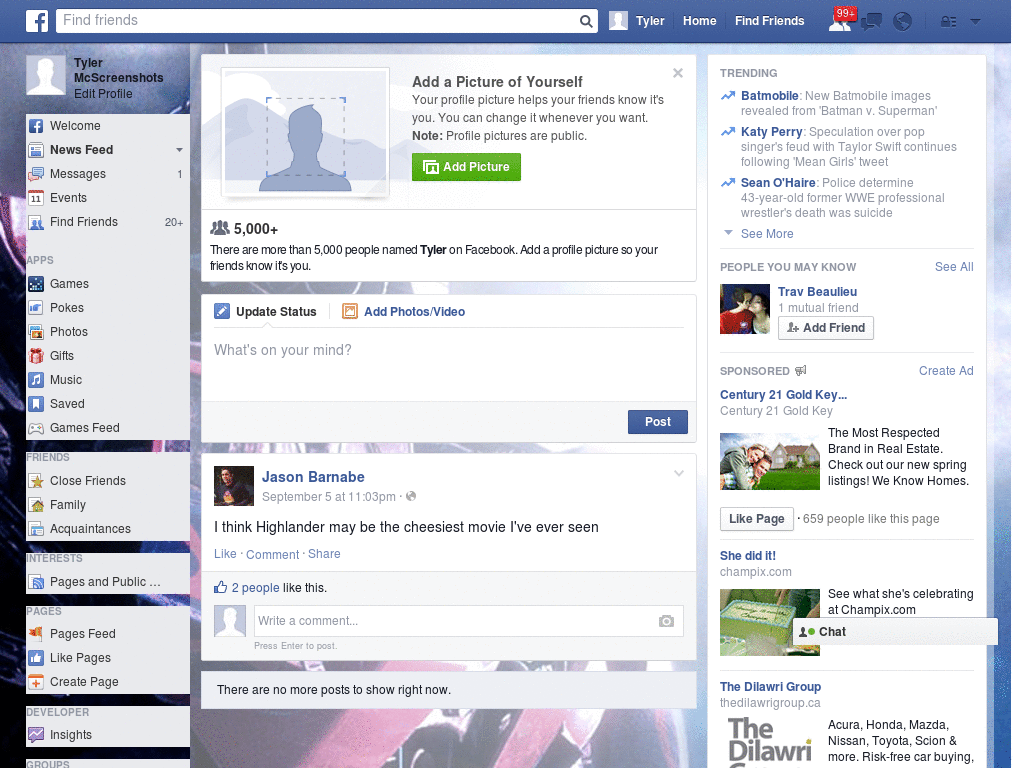Click Gifts icon in sidebar
This screenshot has height=768, width=1024.
tap(36, 356)
